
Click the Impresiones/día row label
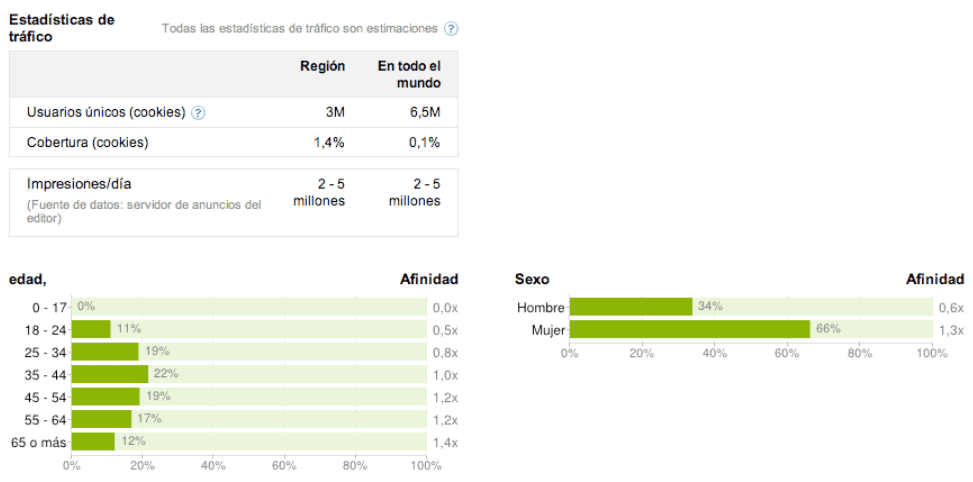point(79,184)
